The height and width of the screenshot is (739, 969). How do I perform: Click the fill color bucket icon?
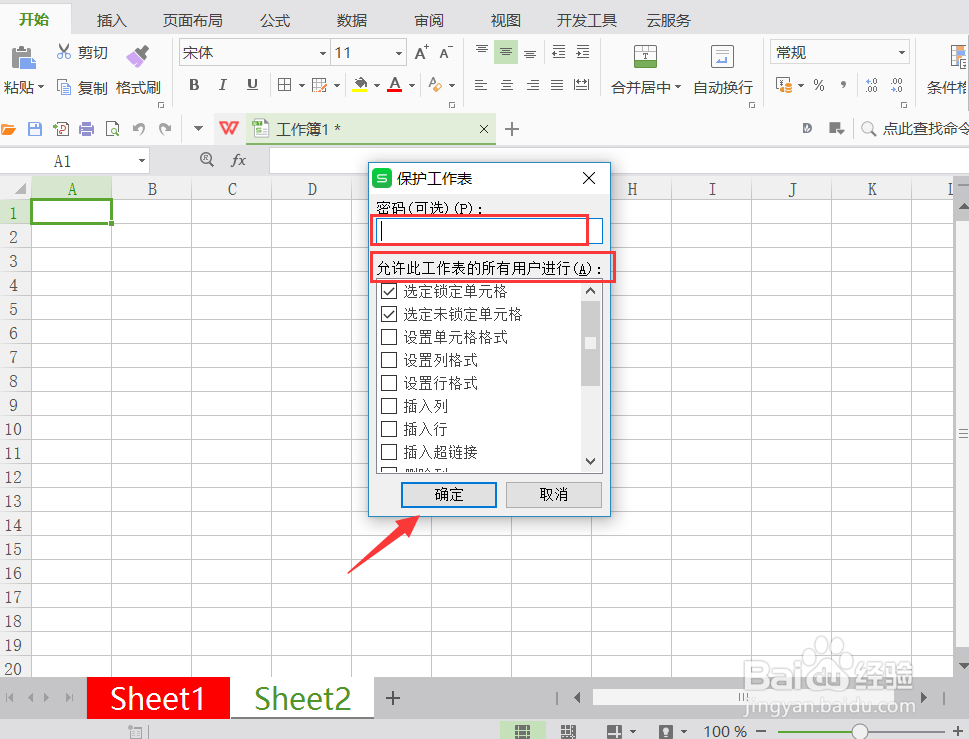click(360, 85)
